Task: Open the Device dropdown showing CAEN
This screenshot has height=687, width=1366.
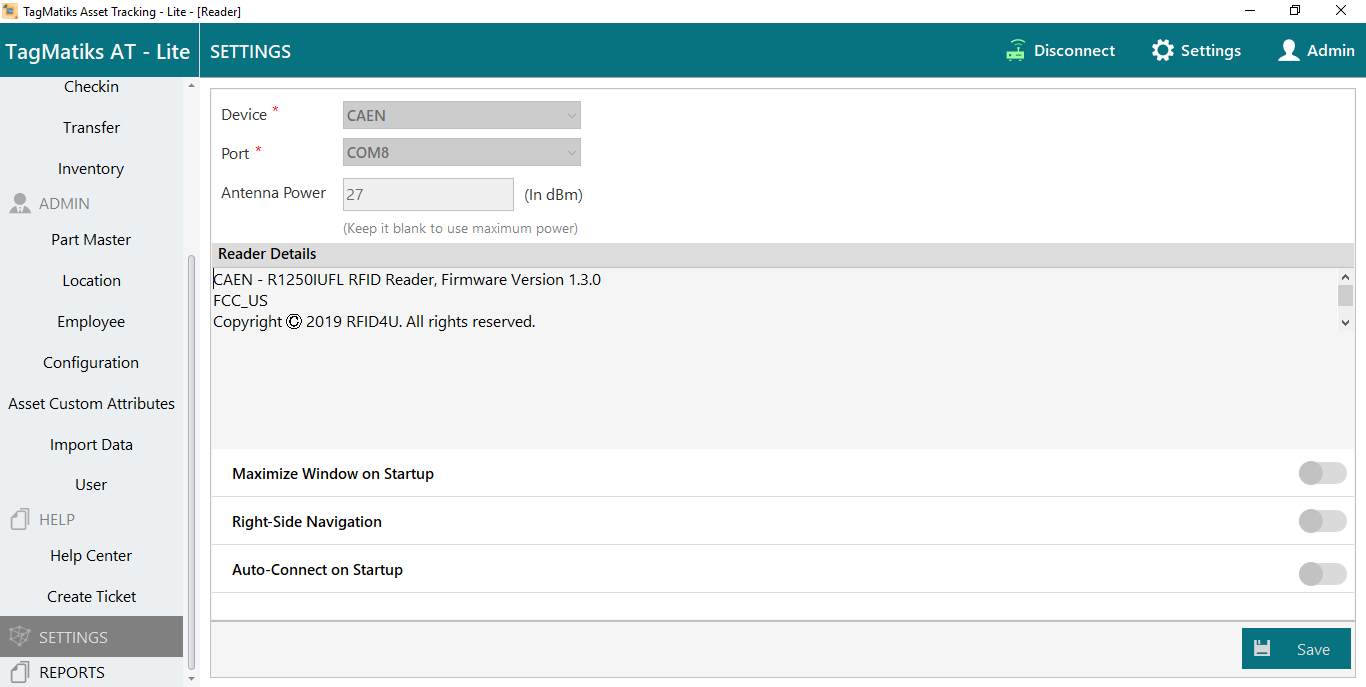Action: (461, 116)
